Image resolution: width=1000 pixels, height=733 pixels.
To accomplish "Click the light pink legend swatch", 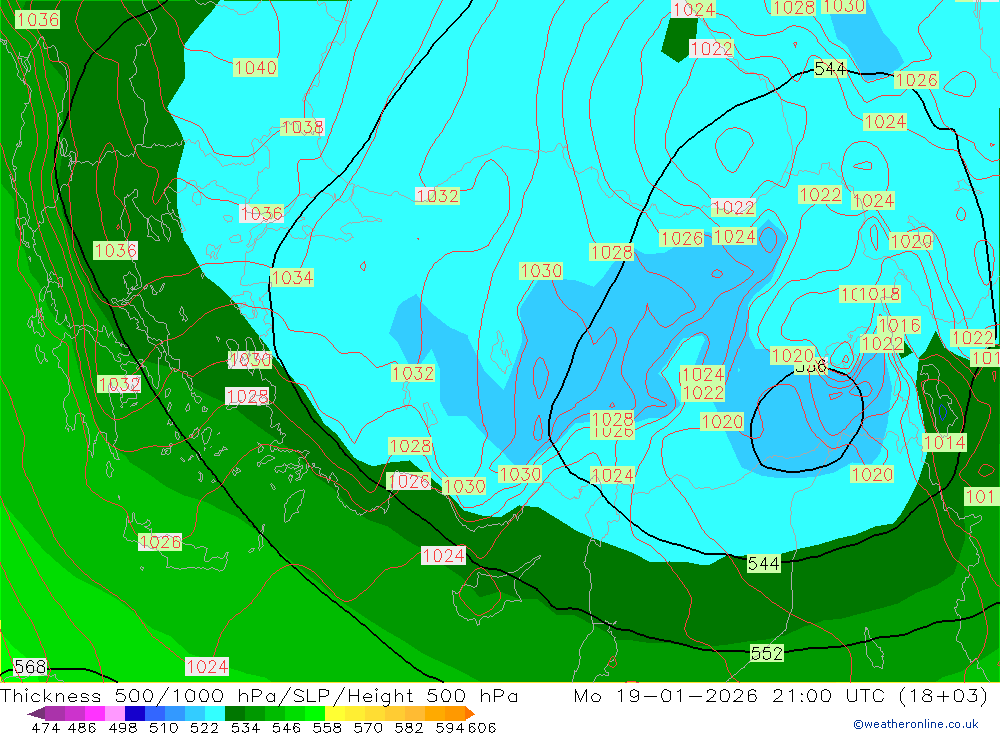I will click(x=113, y=713).
